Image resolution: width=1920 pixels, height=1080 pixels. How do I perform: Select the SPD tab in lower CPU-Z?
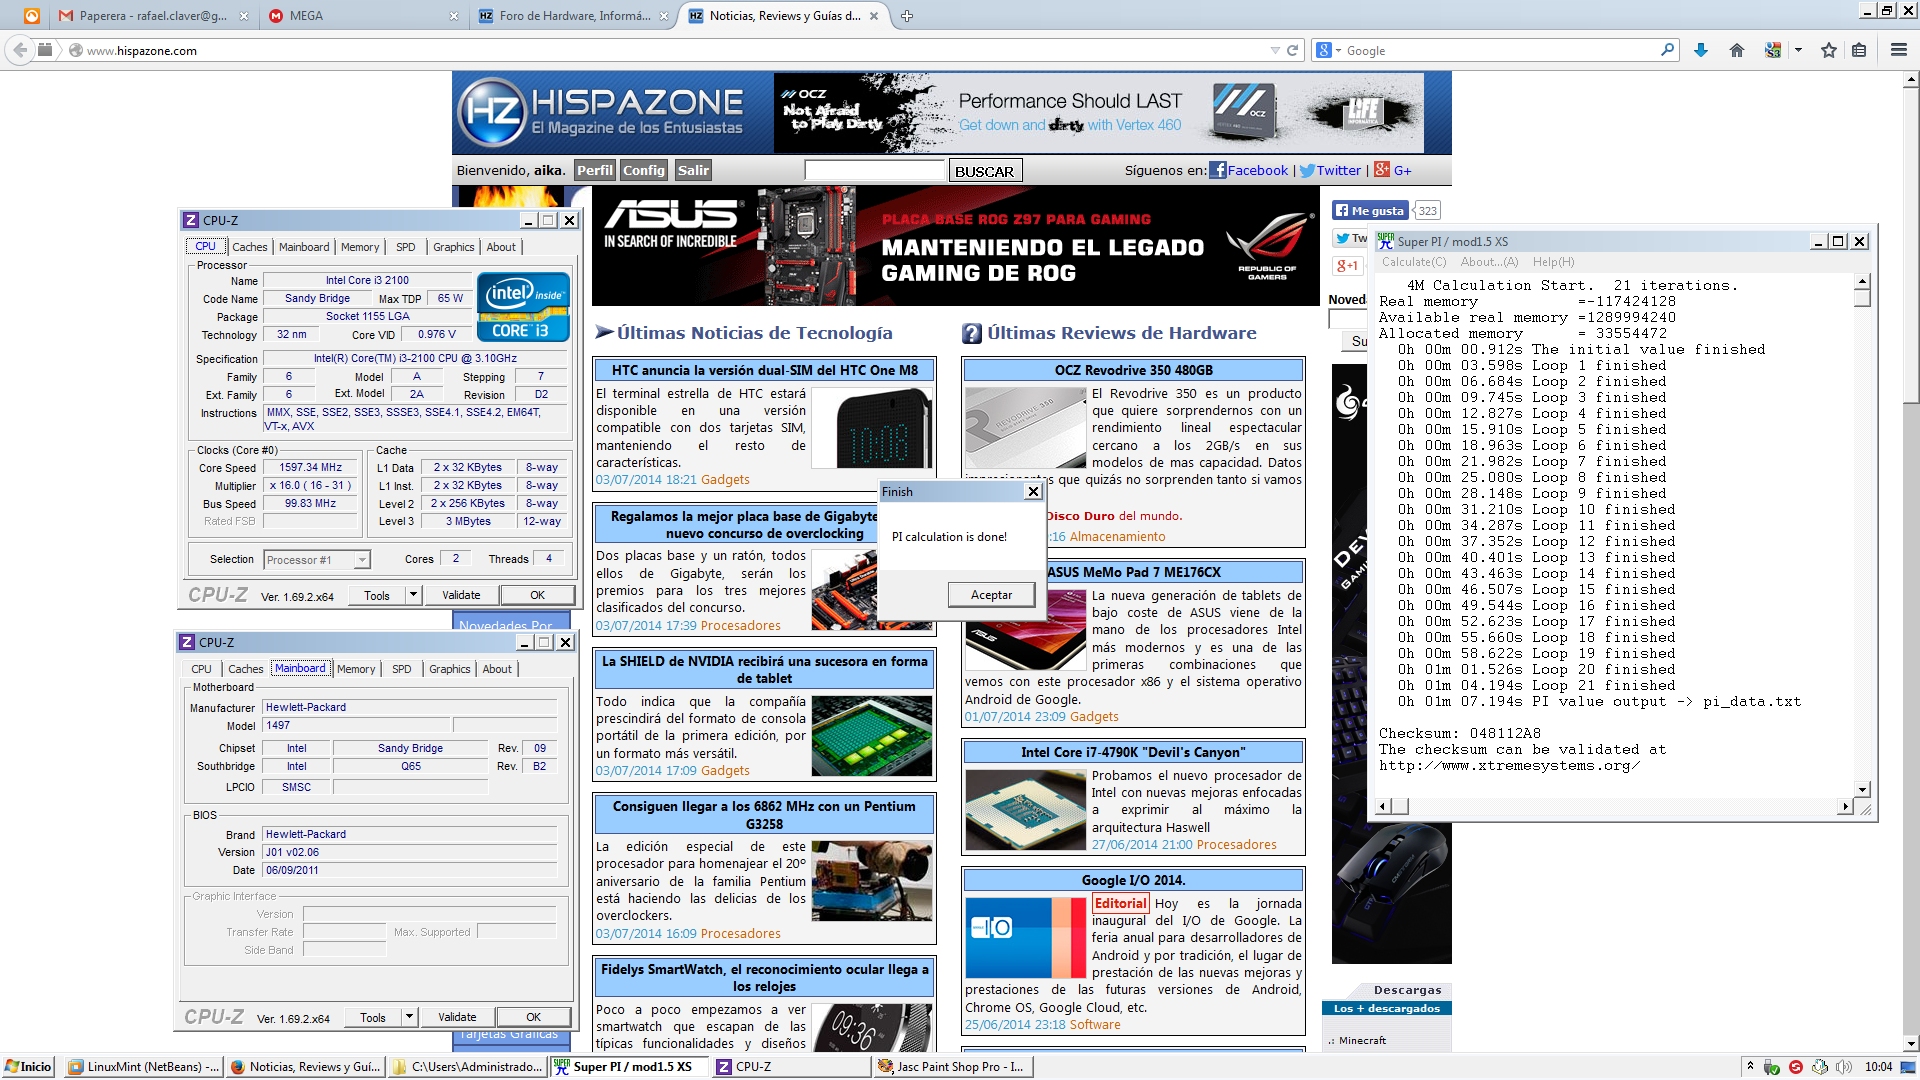[x=401, y=669]
